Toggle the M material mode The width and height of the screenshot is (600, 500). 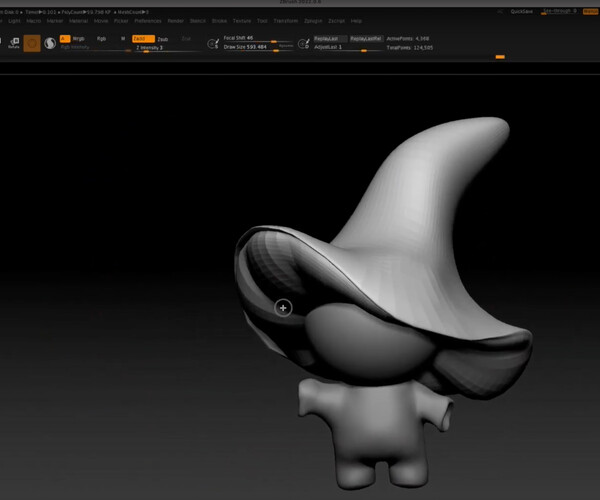click(123, 39)
